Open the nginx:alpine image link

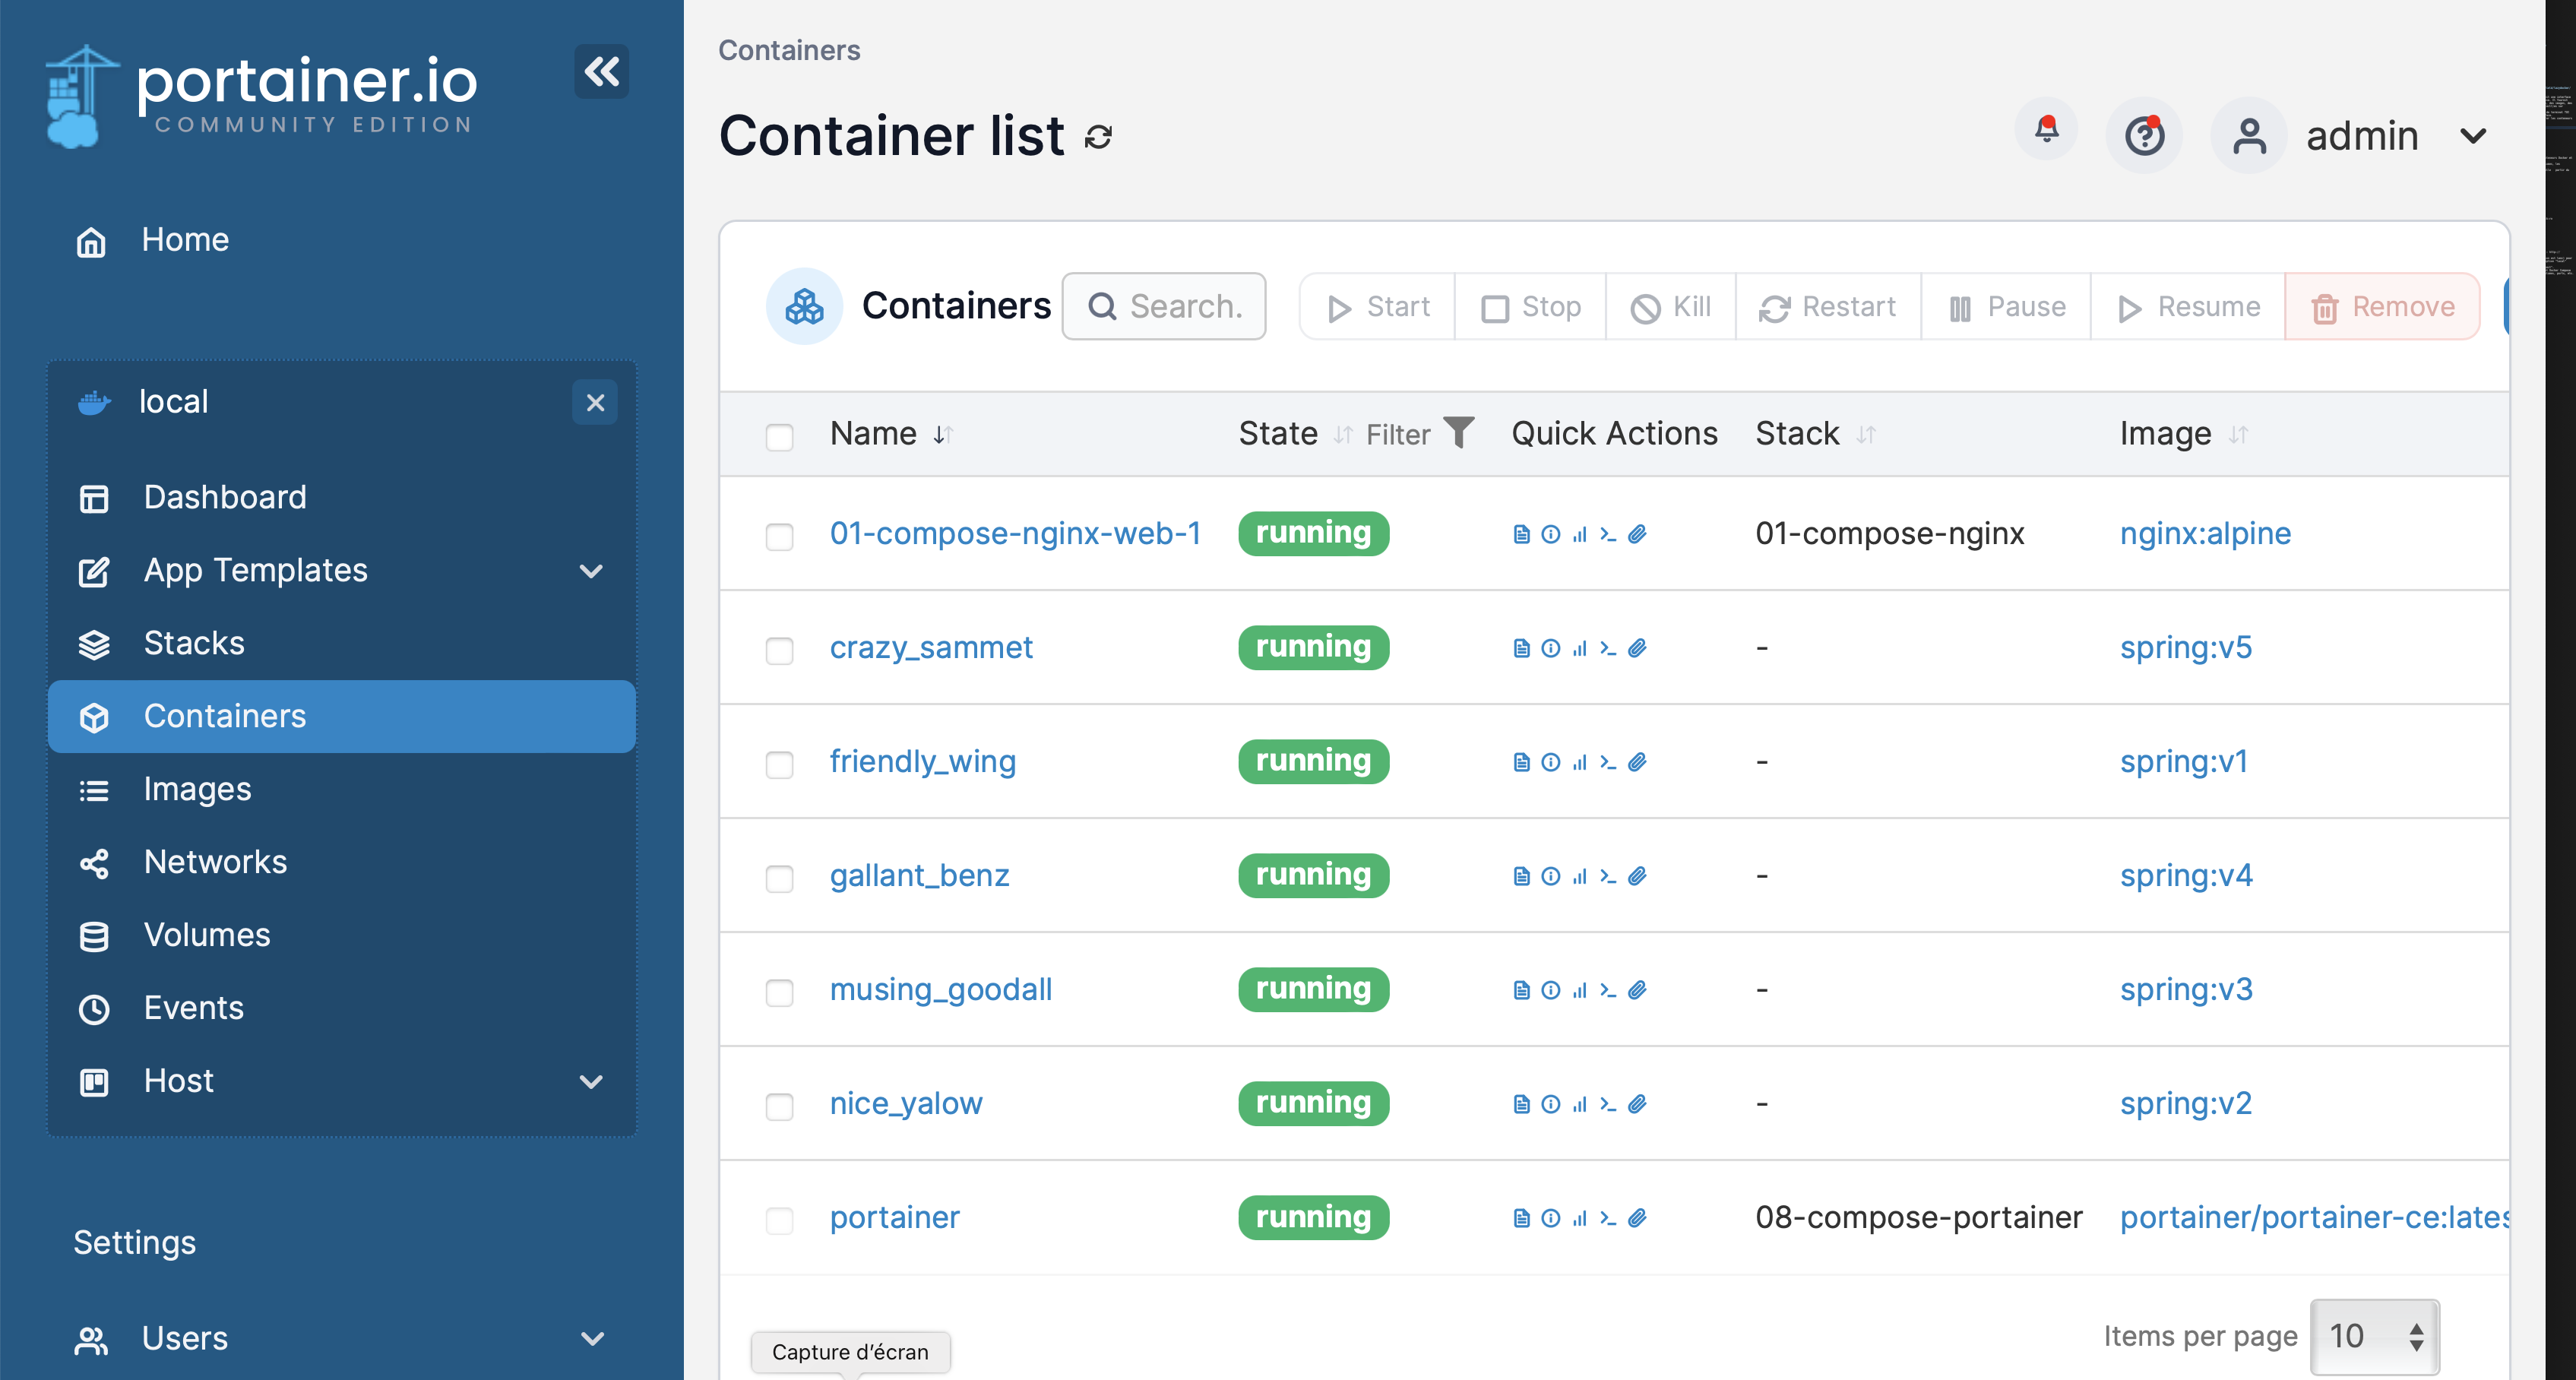click(x=2205, y=533)
